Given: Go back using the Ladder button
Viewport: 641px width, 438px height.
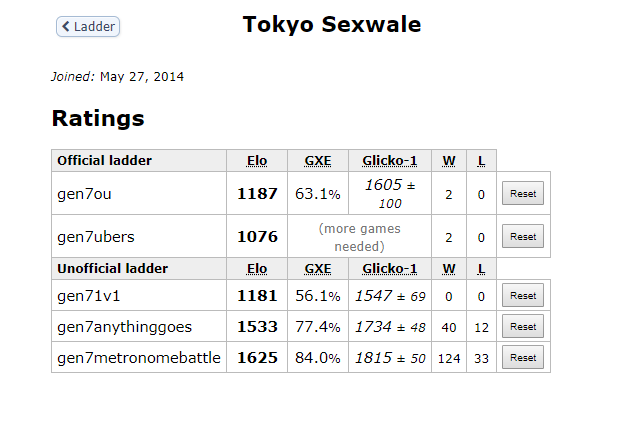Looking at the screenshot, I should [x=88, y=27].
